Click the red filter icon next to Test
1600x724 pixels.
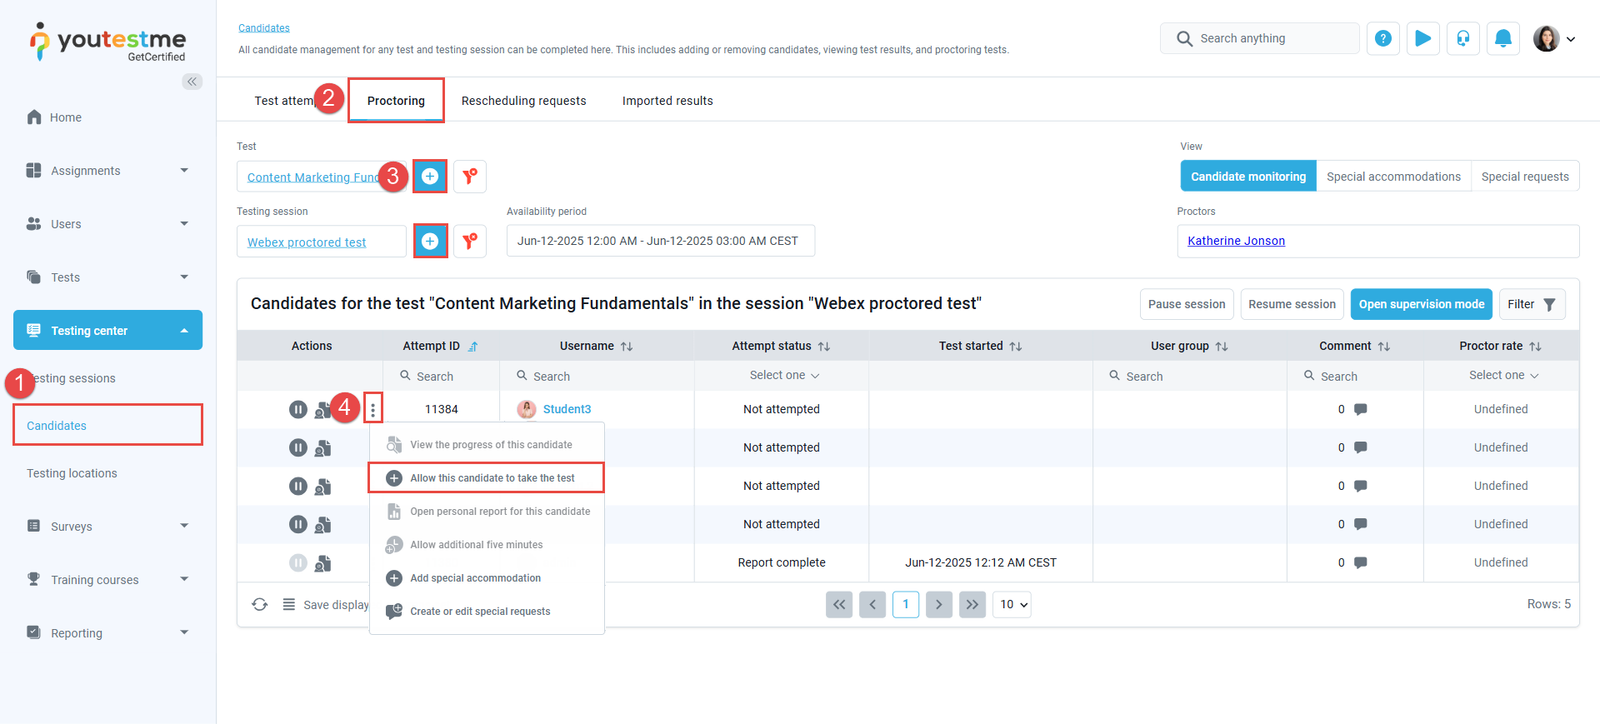tap(470, 177)
